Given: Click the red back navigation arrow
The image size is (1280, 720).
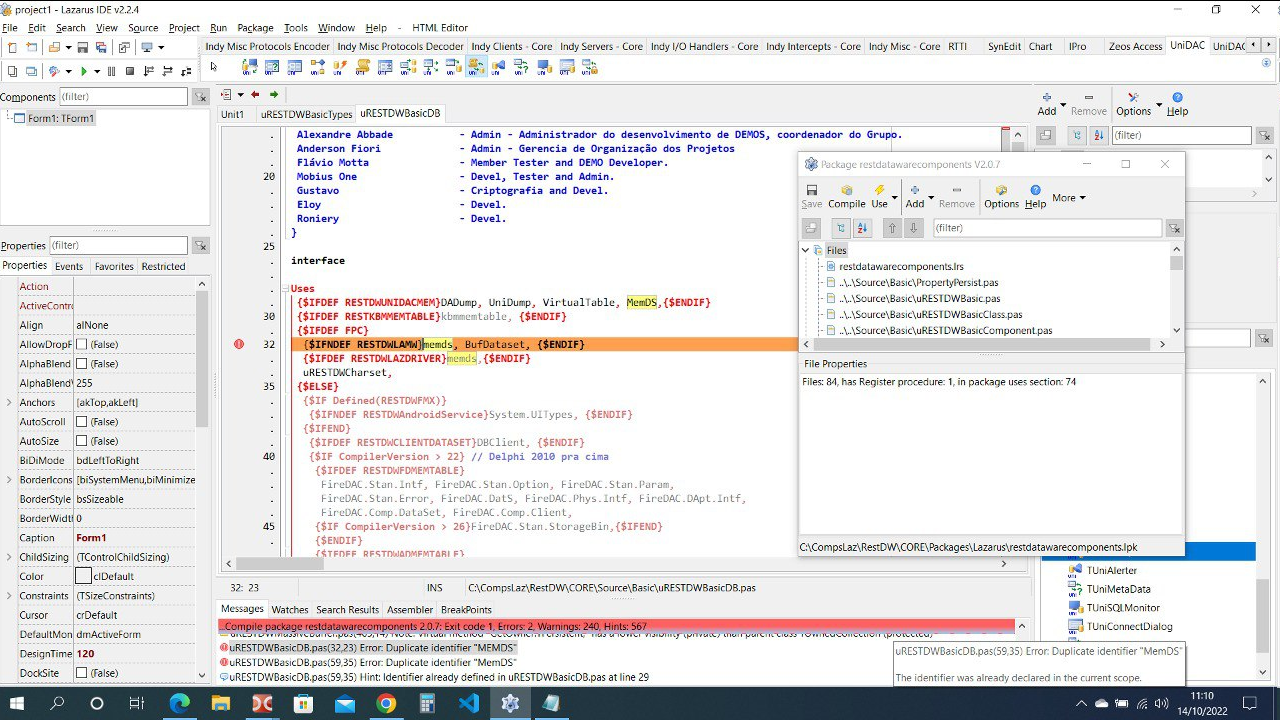Looking at the screenshot, I should point(255,95).
